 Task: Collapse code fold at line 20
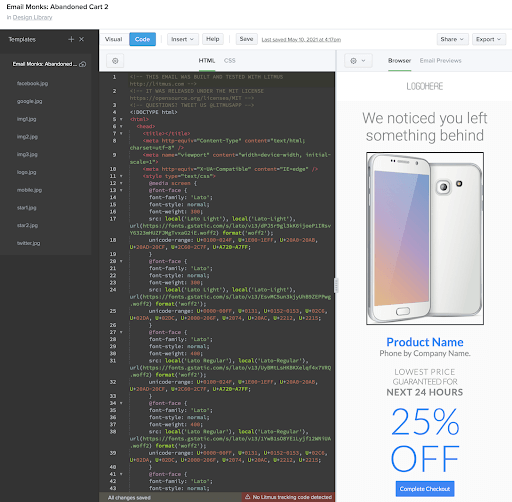[121, 261]
